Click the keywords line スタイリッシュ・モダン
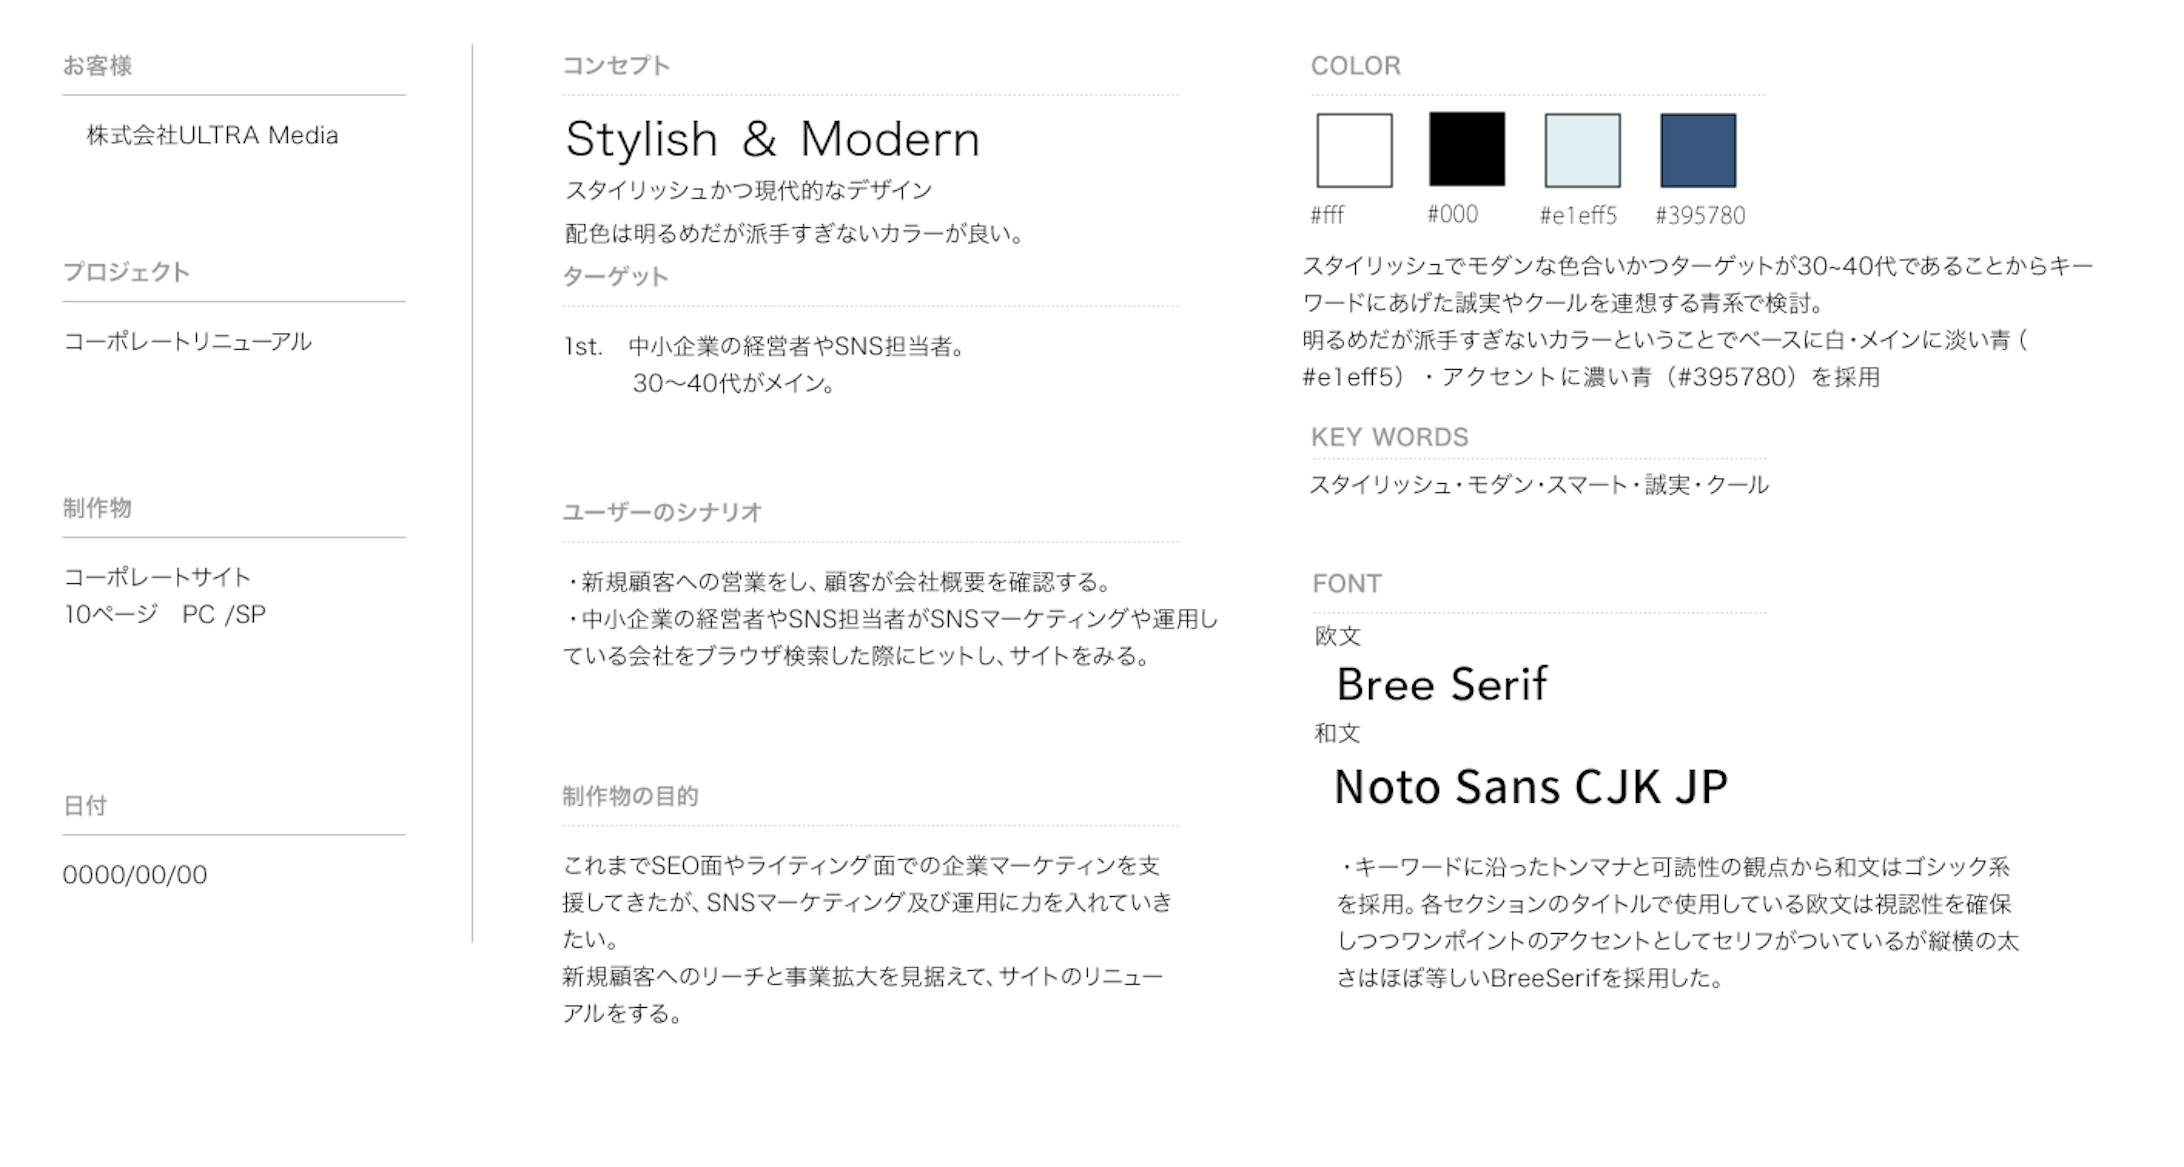Screen dimensions: 2184x1167 click(1538, 485)
